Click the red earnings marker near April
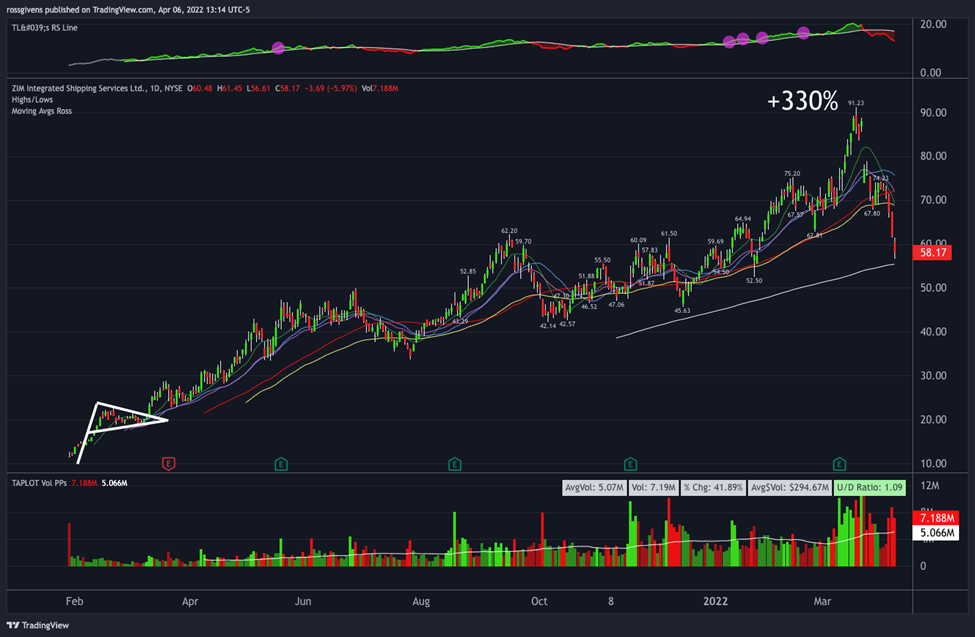Image resolution: width=975 pixels, height=637 pixels. [169, 463]
